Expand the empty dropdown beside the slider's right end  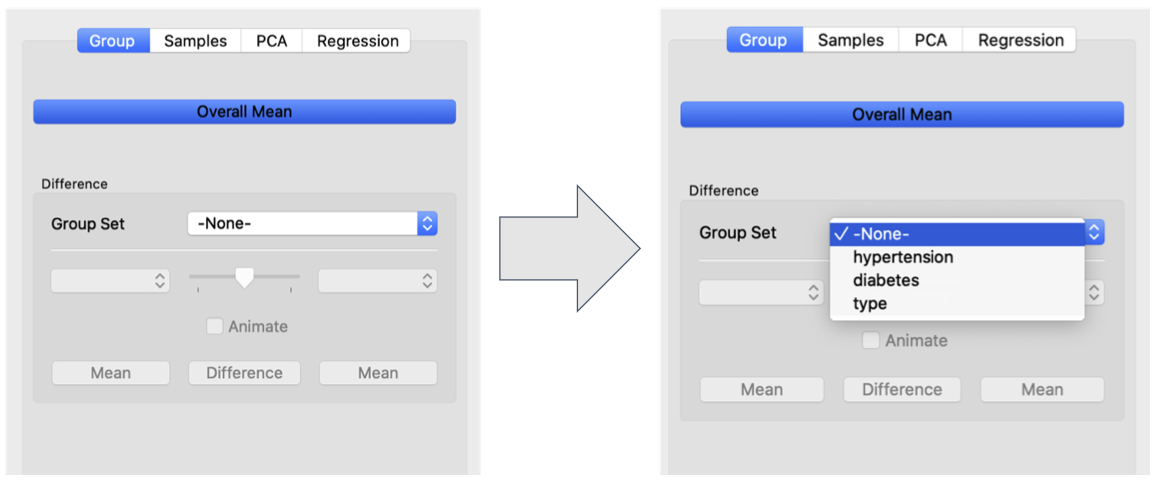(x=377, y=280)
